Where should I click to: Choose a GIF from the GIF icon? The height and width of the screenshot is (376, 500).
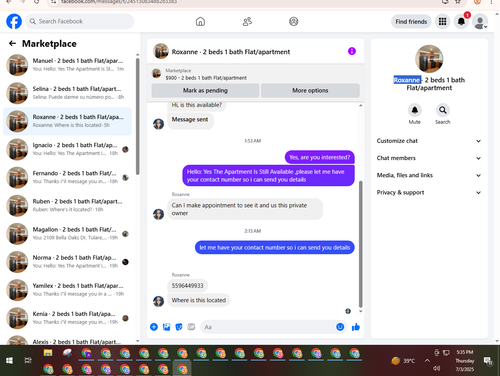(x=191, y=327)
